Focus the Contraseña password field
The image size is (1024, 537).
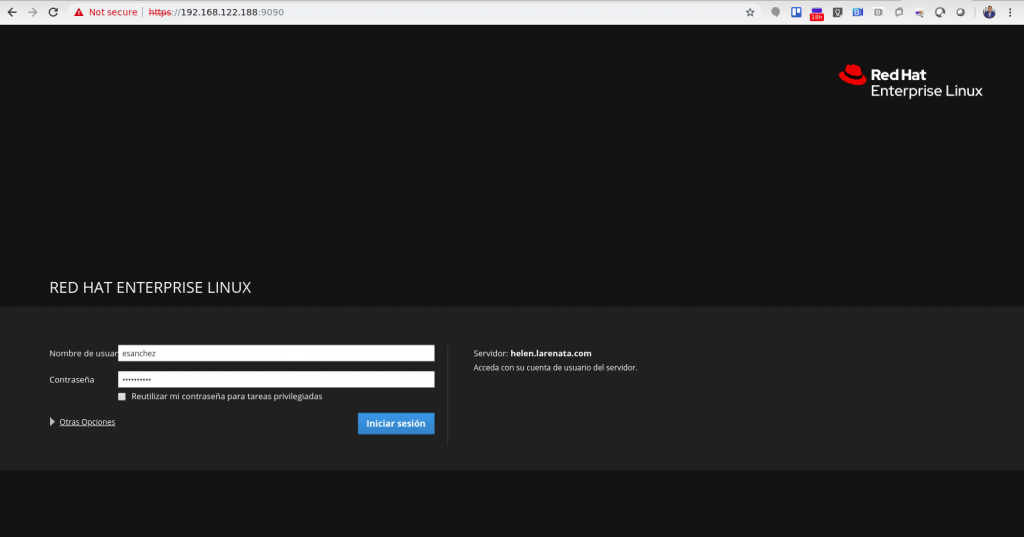276,380
